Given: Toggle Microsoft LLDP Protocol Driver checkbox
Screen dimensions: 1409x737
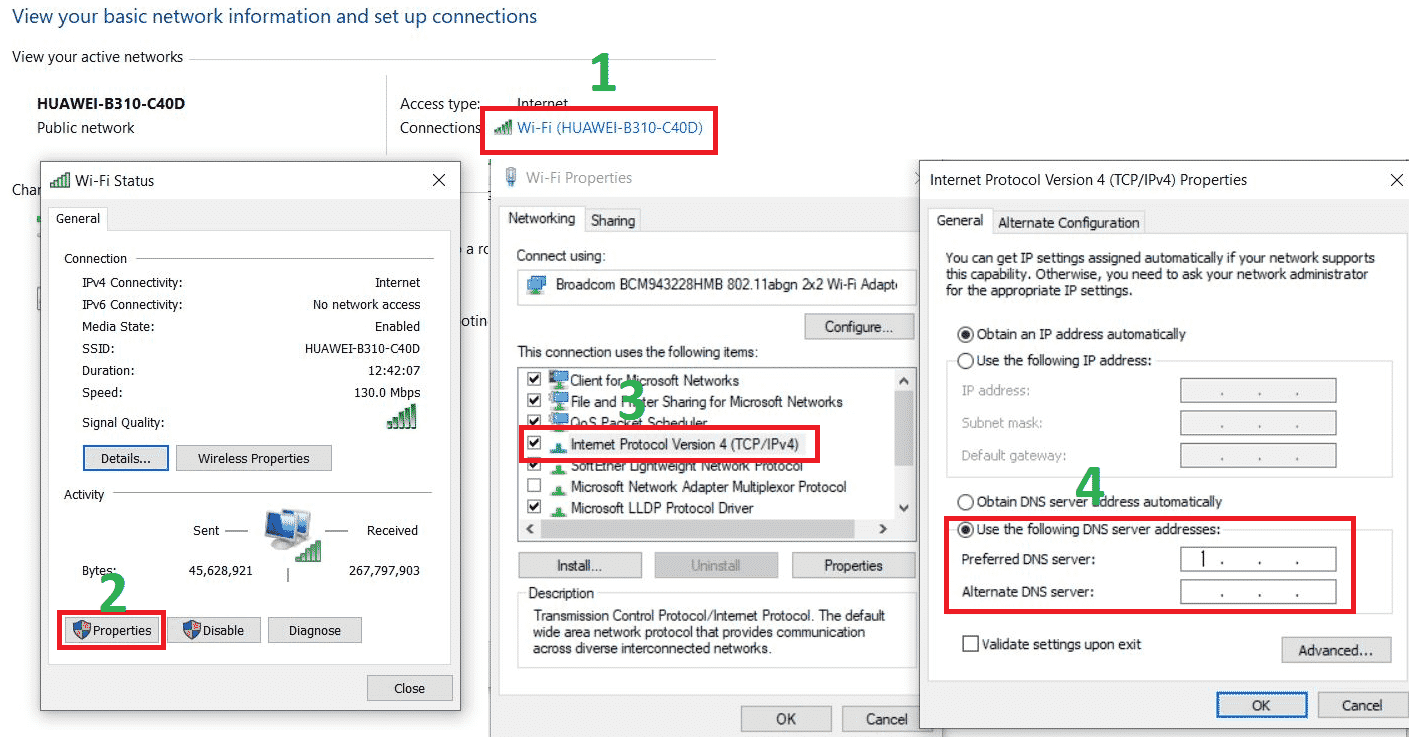Looking at the screenshot, I should click(x=534, y=508).
